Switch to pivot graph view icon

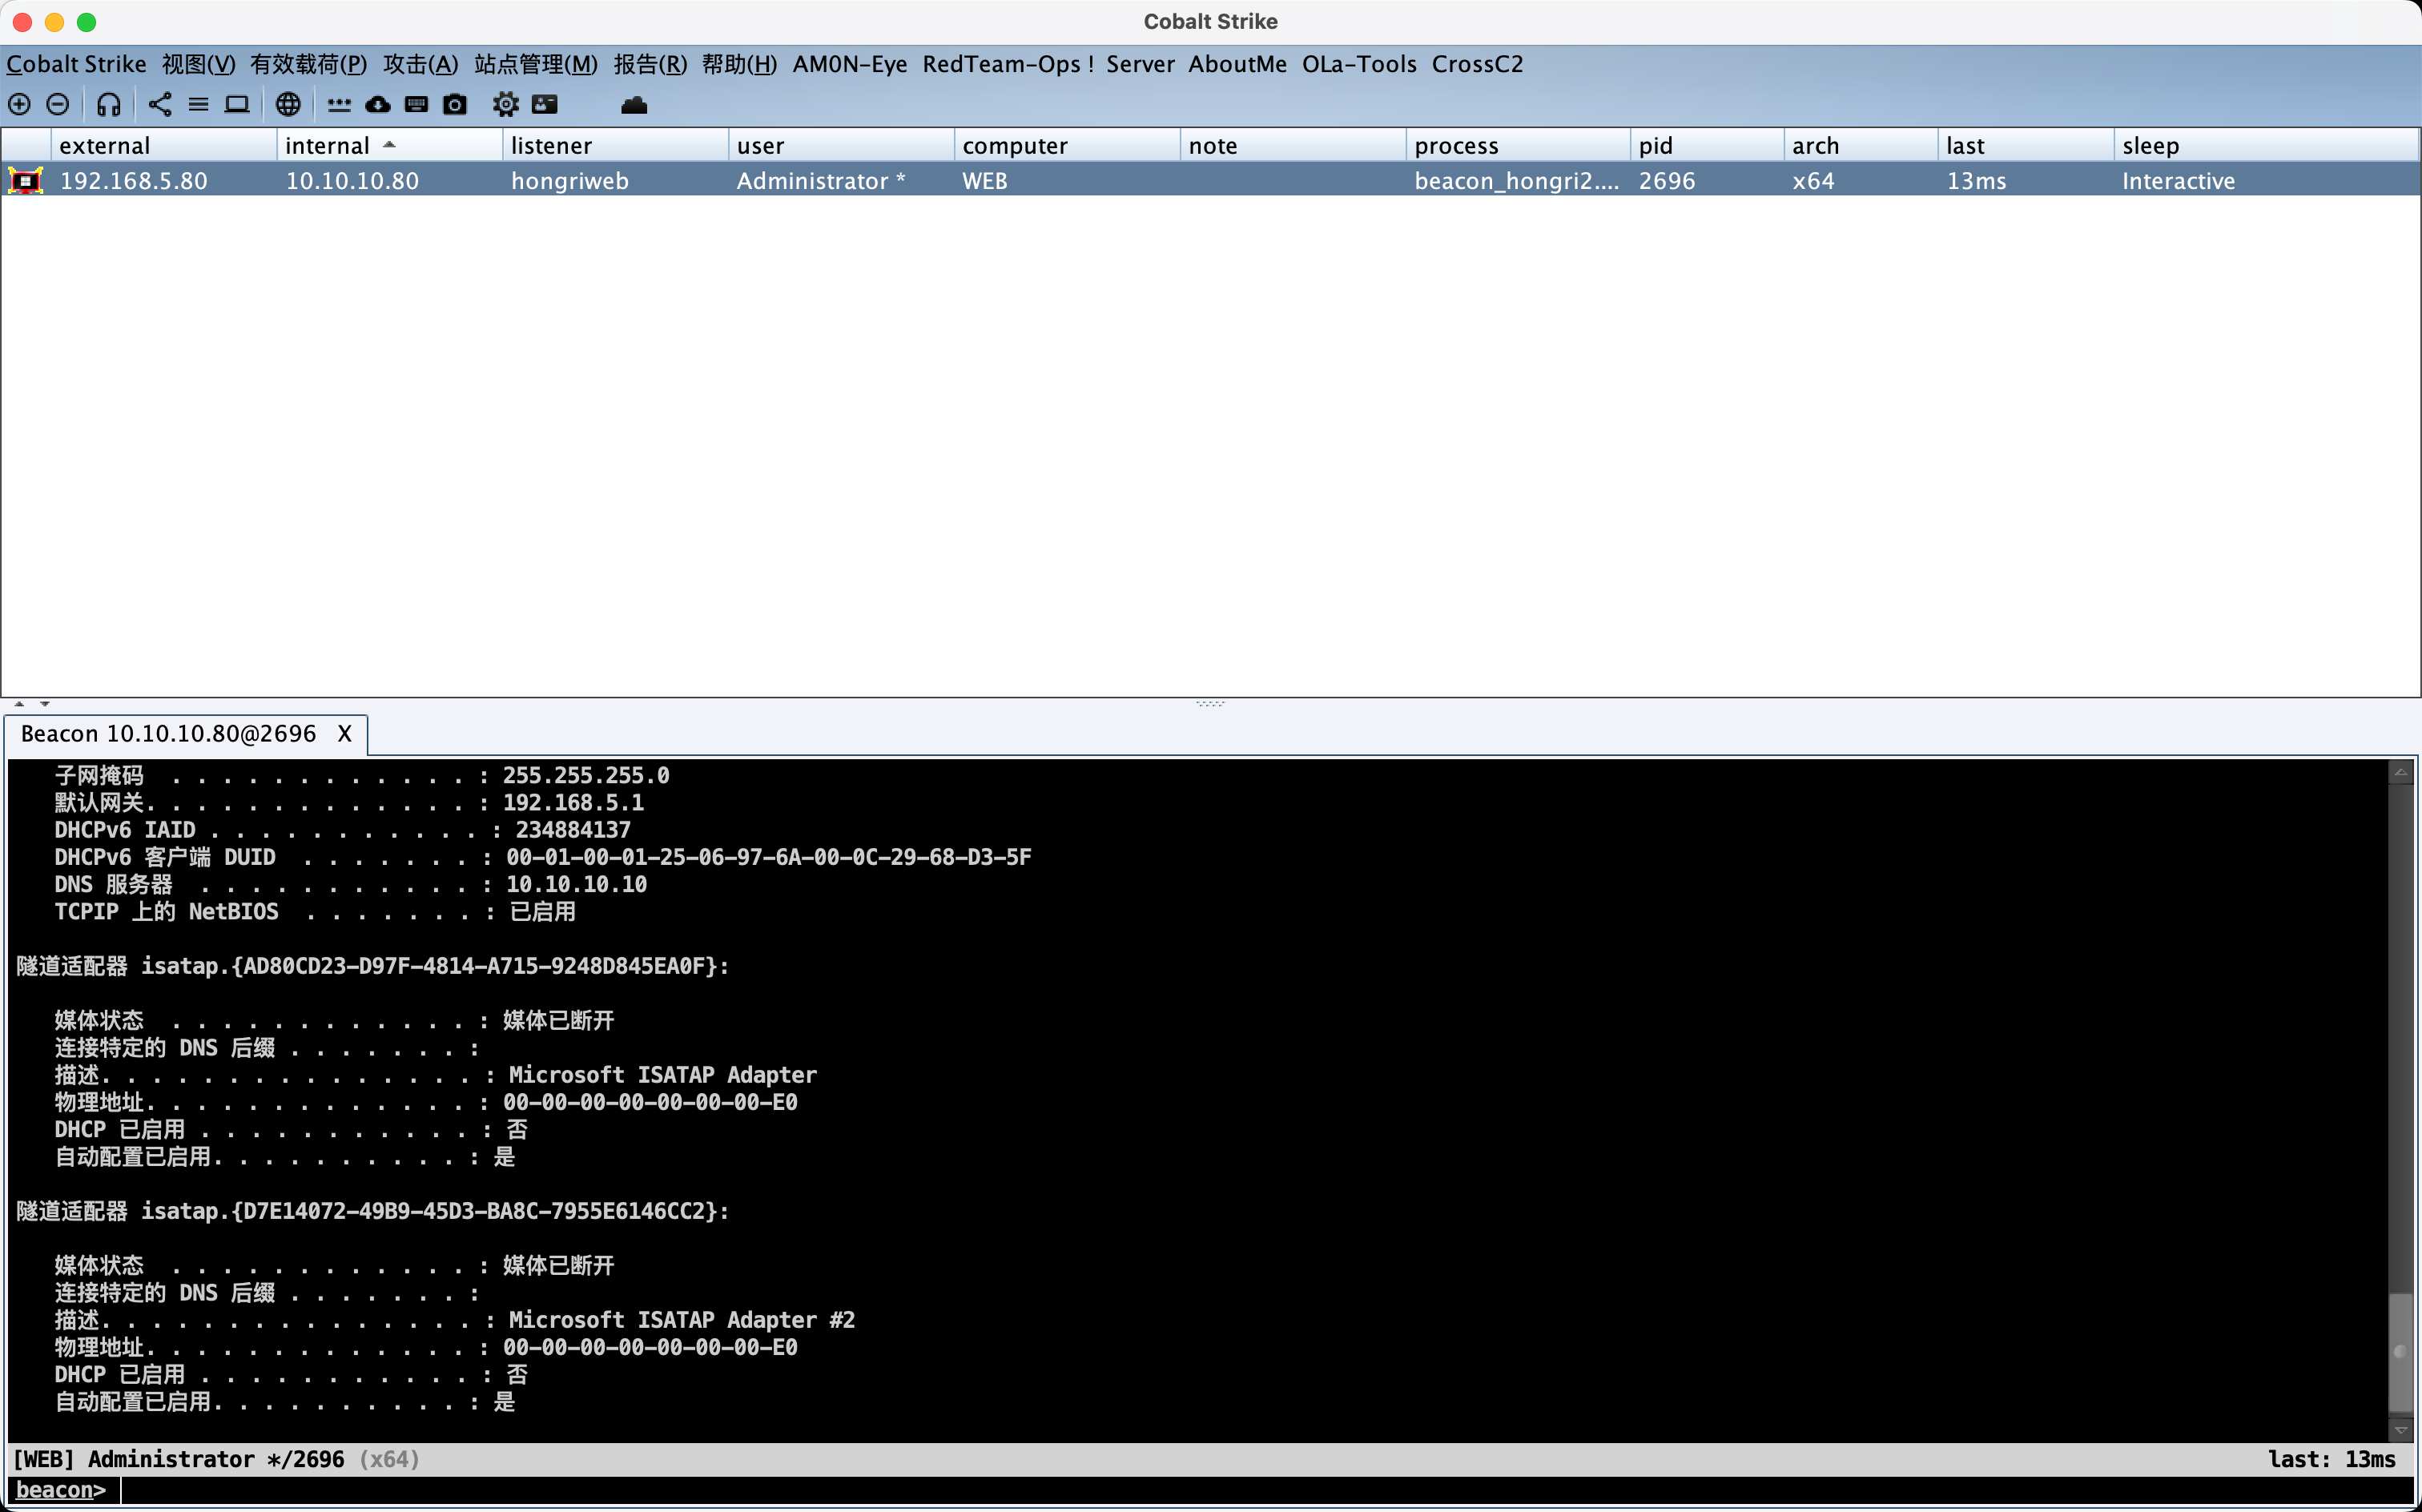click(160, 104)
